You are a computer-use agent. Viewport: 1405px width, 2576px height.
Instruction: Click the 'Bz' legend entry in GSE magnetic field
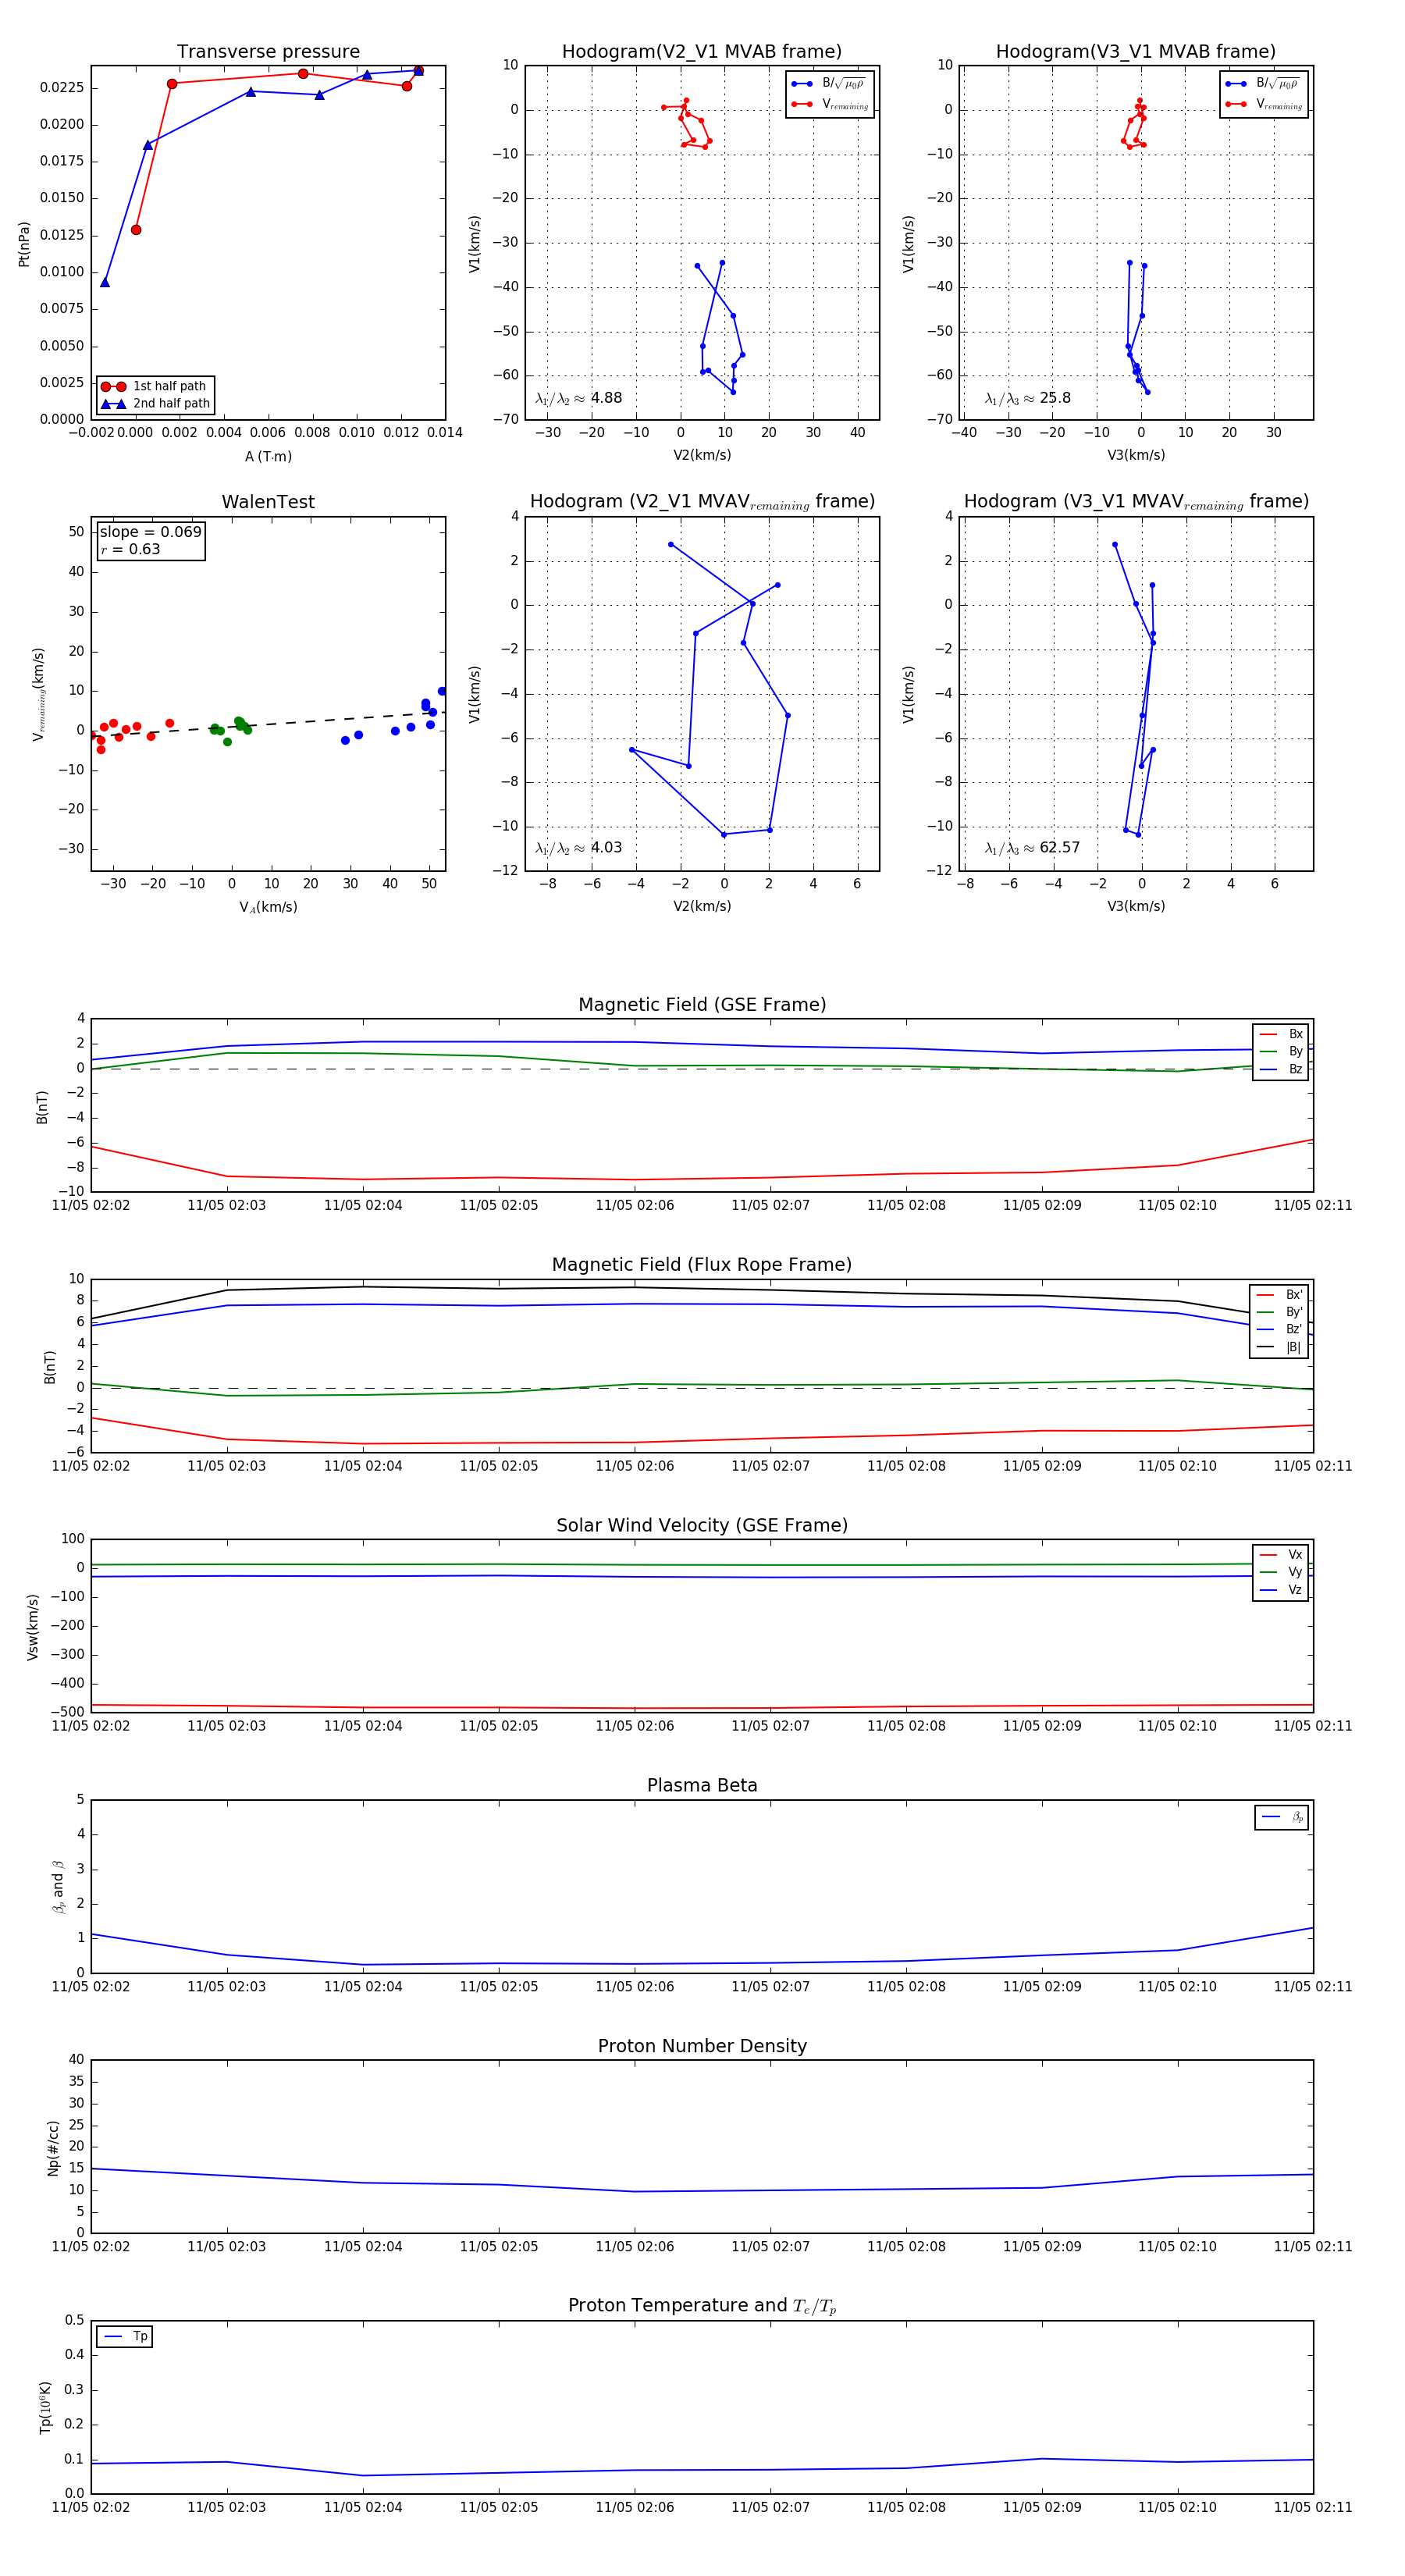point(1281,1069)
